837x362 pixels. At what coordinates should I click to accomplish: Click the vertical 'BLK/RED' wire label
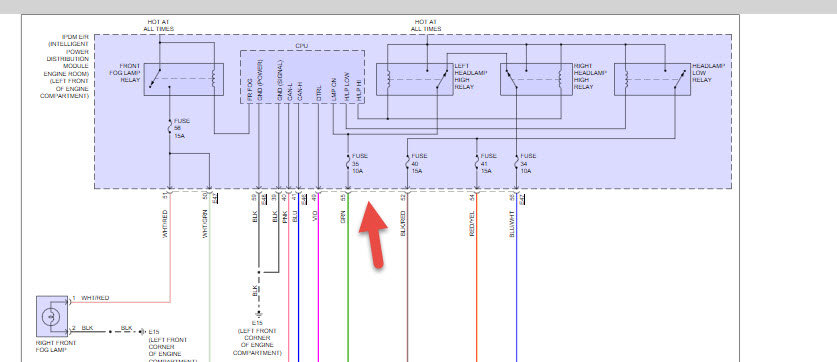404,224
